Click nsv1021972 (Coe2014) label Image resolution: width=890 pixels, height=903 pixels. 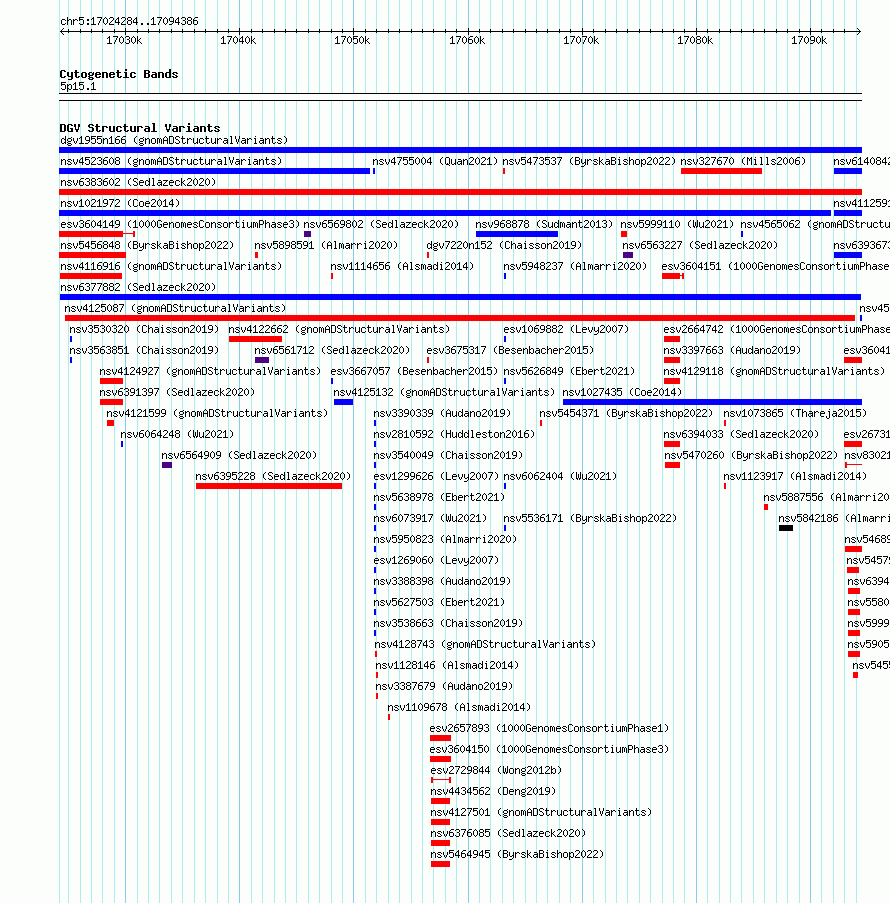pos(120,203)
